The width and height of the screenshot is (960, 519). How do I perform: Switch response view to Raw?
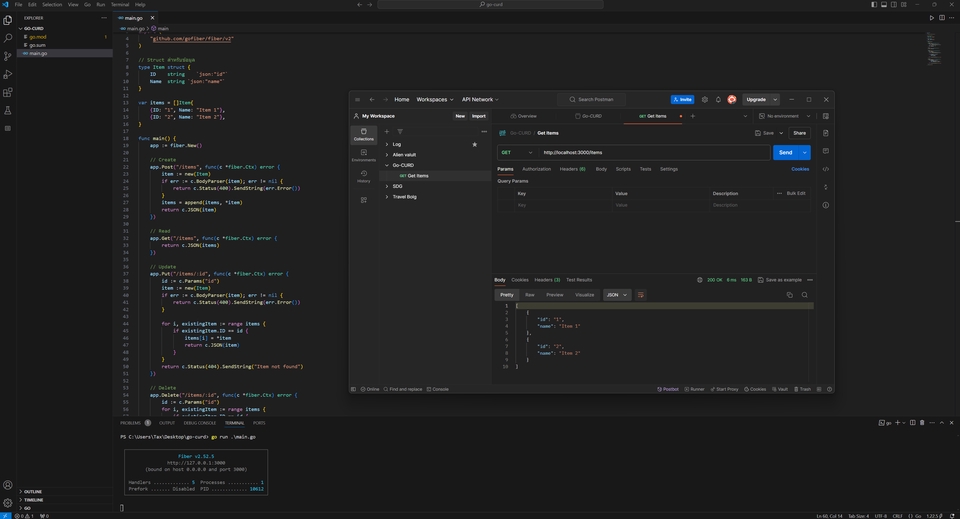click(530, 295)
